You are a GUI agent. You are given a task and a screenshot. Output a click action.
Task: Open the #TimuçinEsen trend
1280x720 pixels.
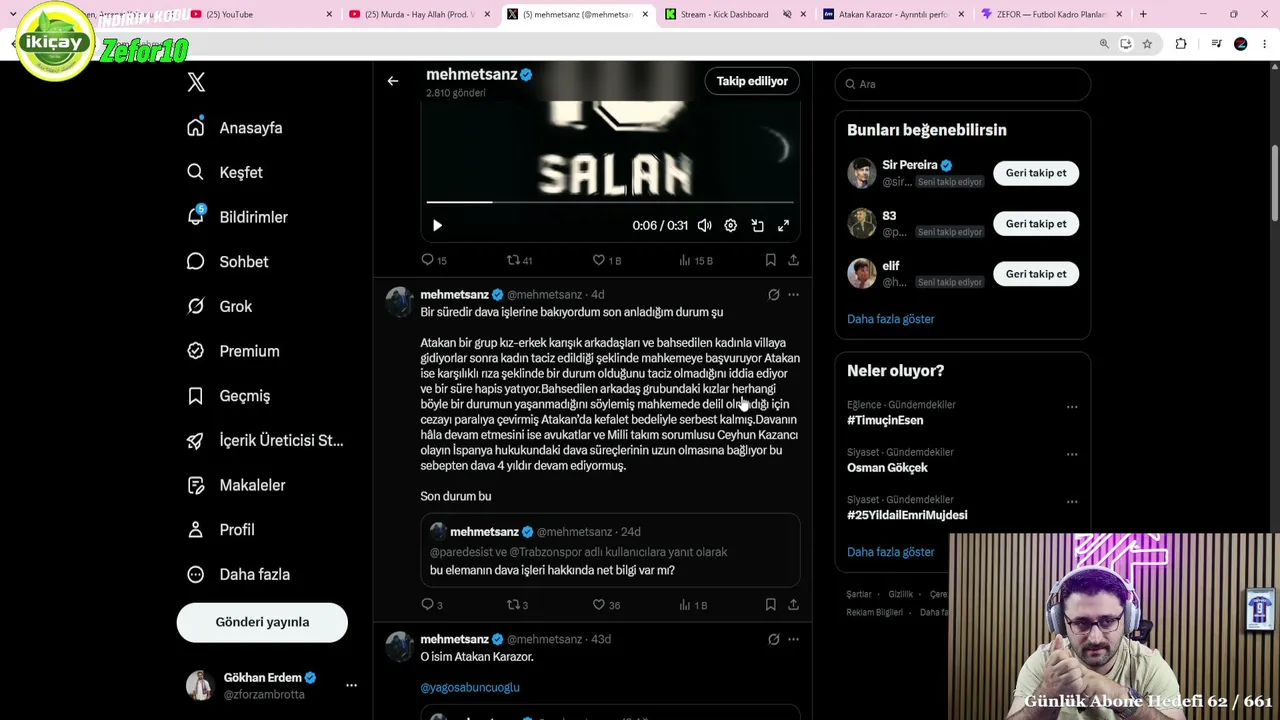(x=885, y=421)
